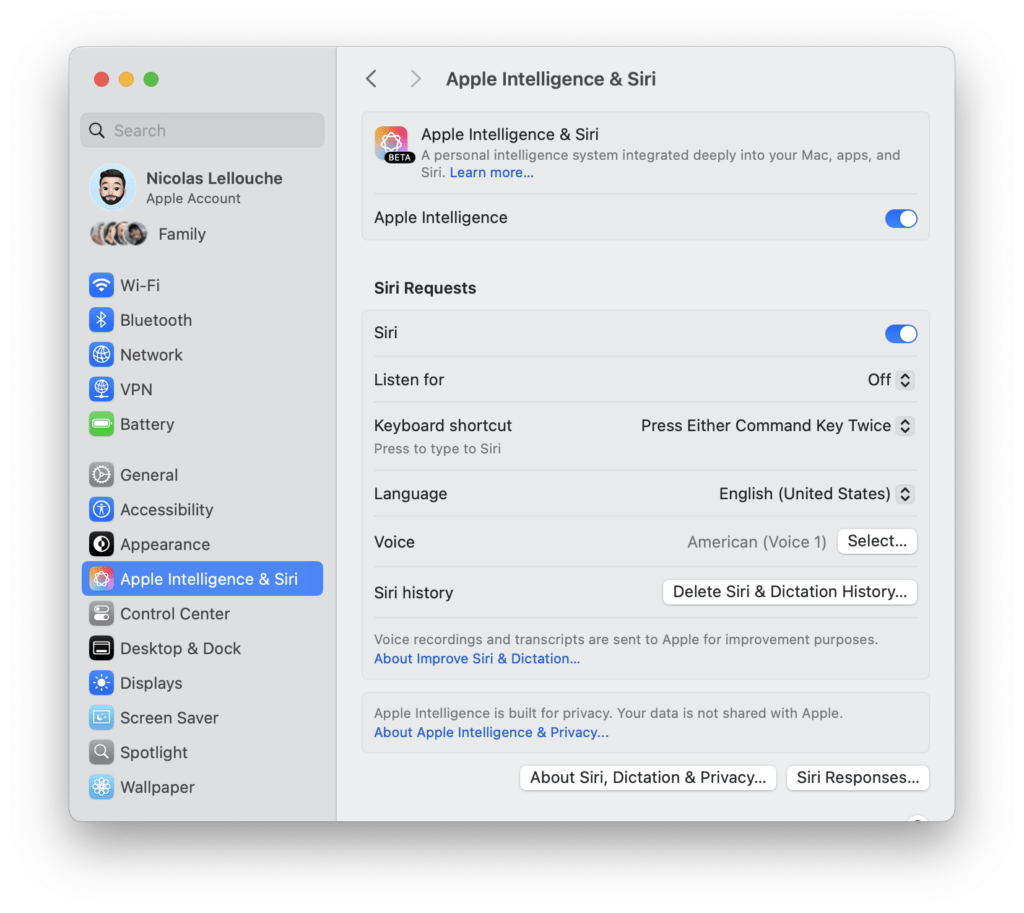This screenshot has height=913, width=1024.
Task: Click the voice Select… button
Action: 877,541
